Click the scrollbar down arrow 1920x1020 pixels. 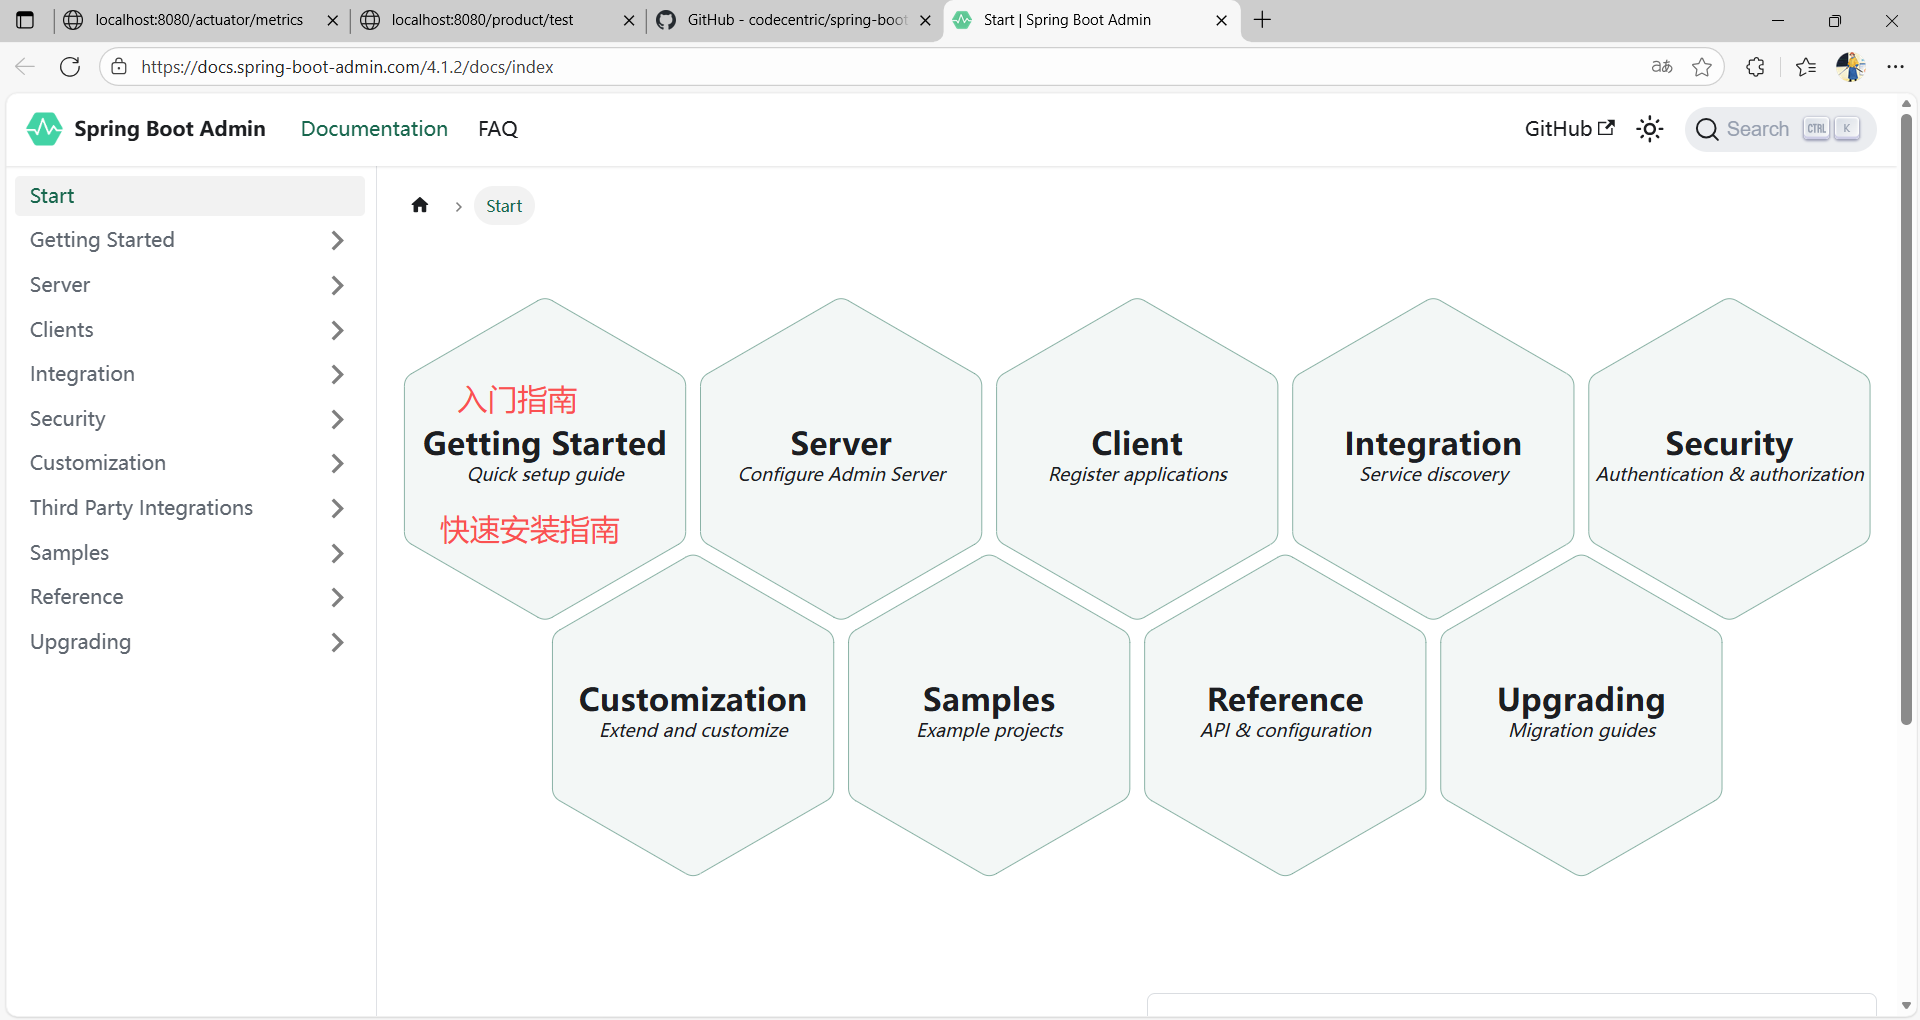point(1906,1006)
